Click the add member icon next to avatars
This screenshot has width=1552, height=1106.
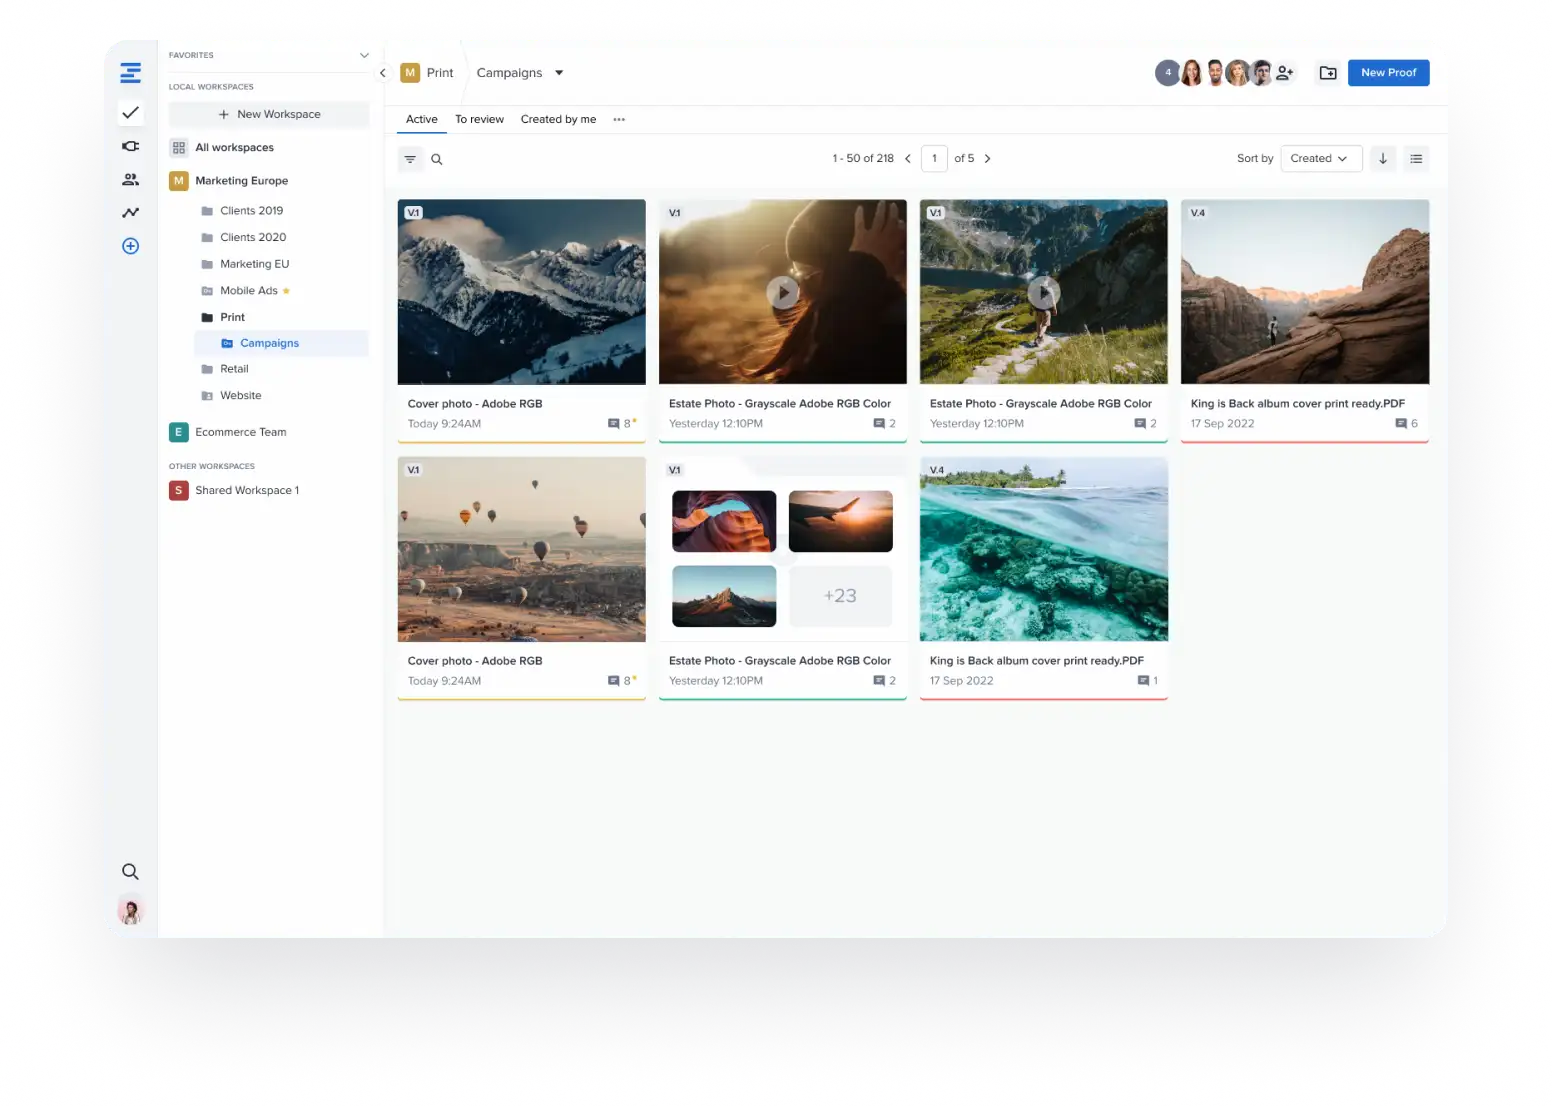coord(1285,73)
